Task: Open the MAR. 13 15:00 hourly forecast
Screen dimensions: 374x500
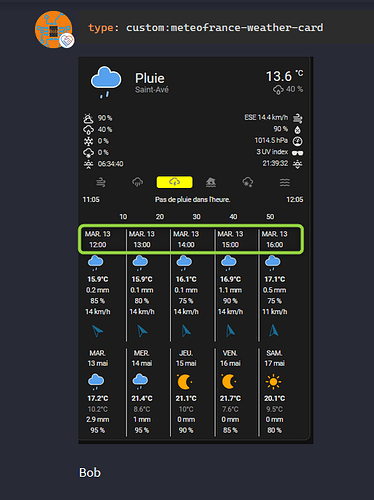Action: click(x=230, y=239)
